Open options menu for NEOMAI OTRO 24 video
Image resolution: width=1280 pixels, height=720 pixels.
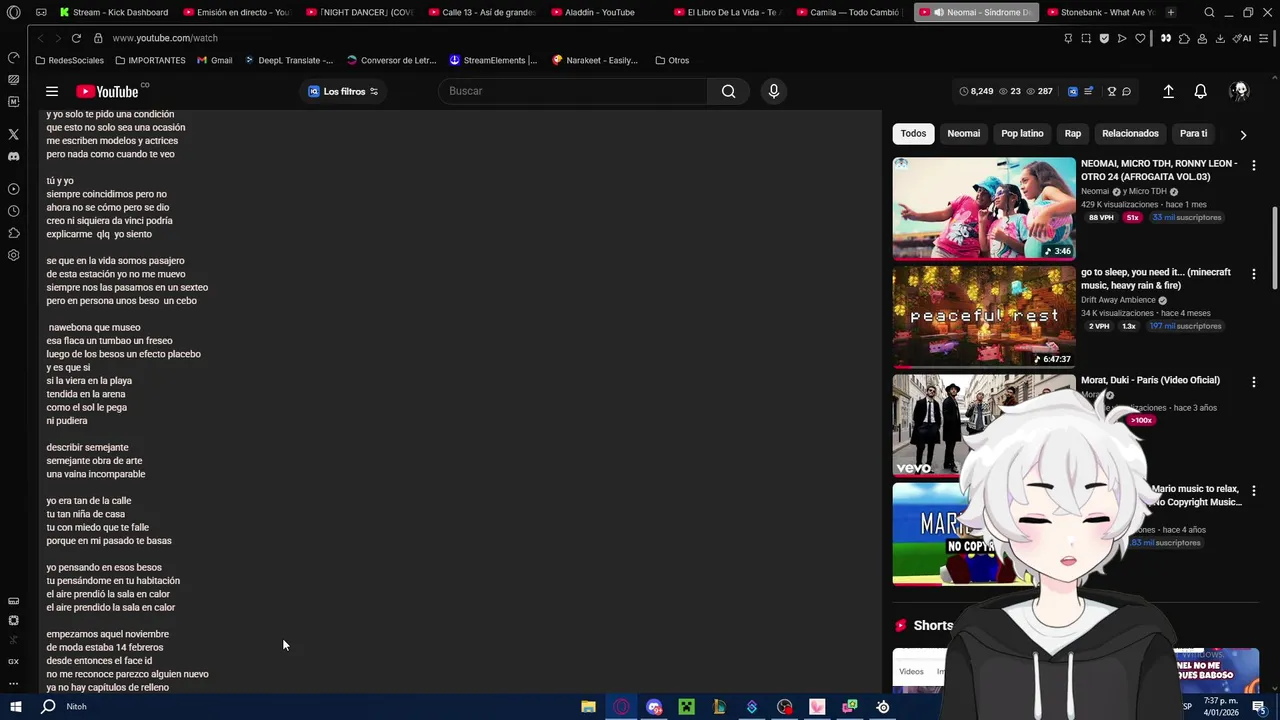pyautogui.click(x=1254, y=165)
